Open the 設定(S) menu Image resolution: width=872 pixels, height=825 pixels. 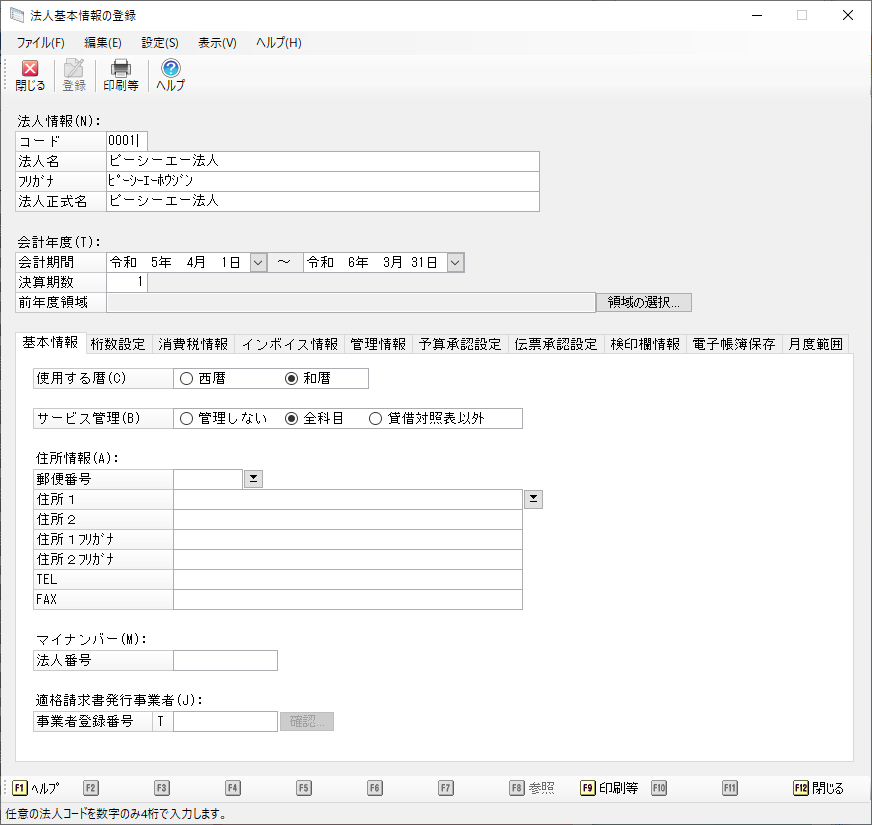[160, 43]
